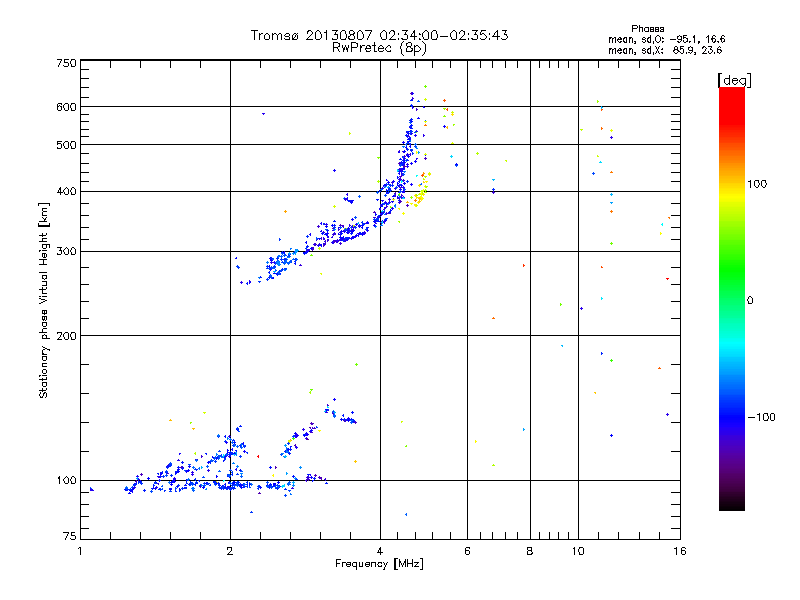Click the colorbar tick label '100'
Screen dimensions: 800x600
[757, 184]
